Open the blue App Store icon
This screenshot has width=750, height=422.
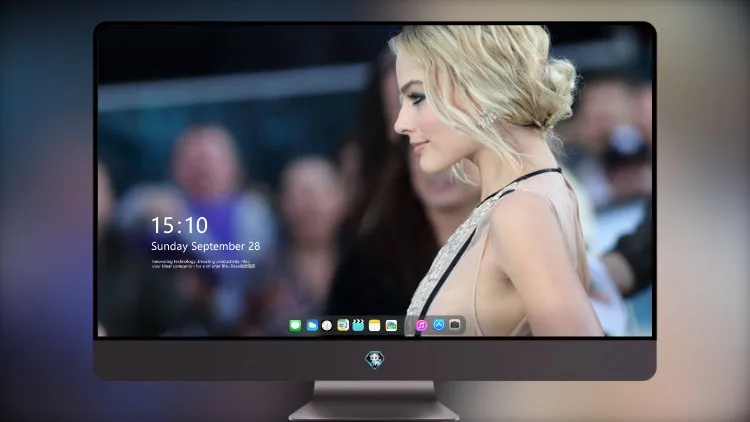pos(439,325)
